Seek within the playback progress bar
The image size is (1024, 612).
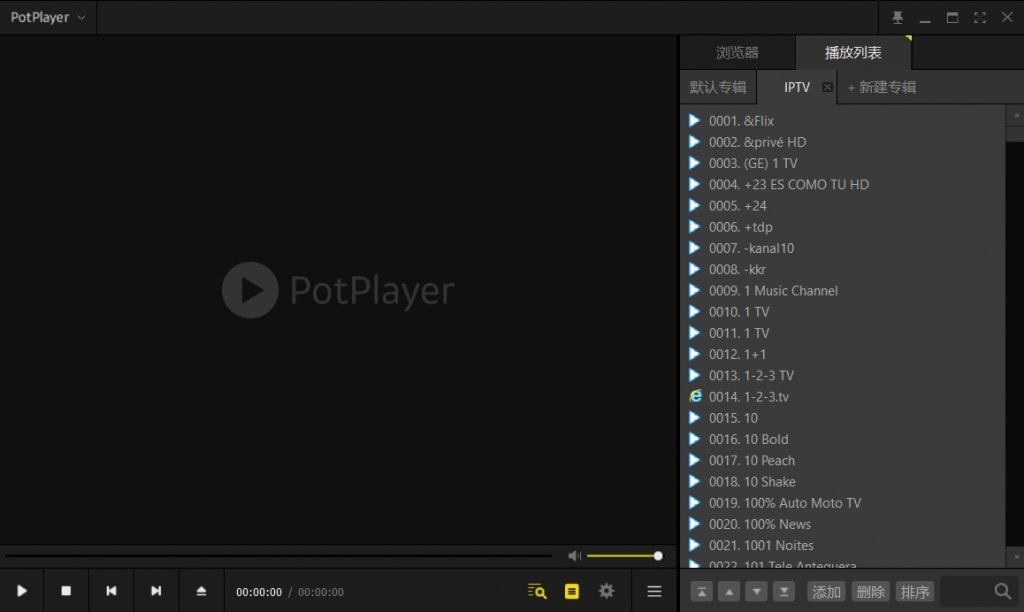[x=278, y=556]
